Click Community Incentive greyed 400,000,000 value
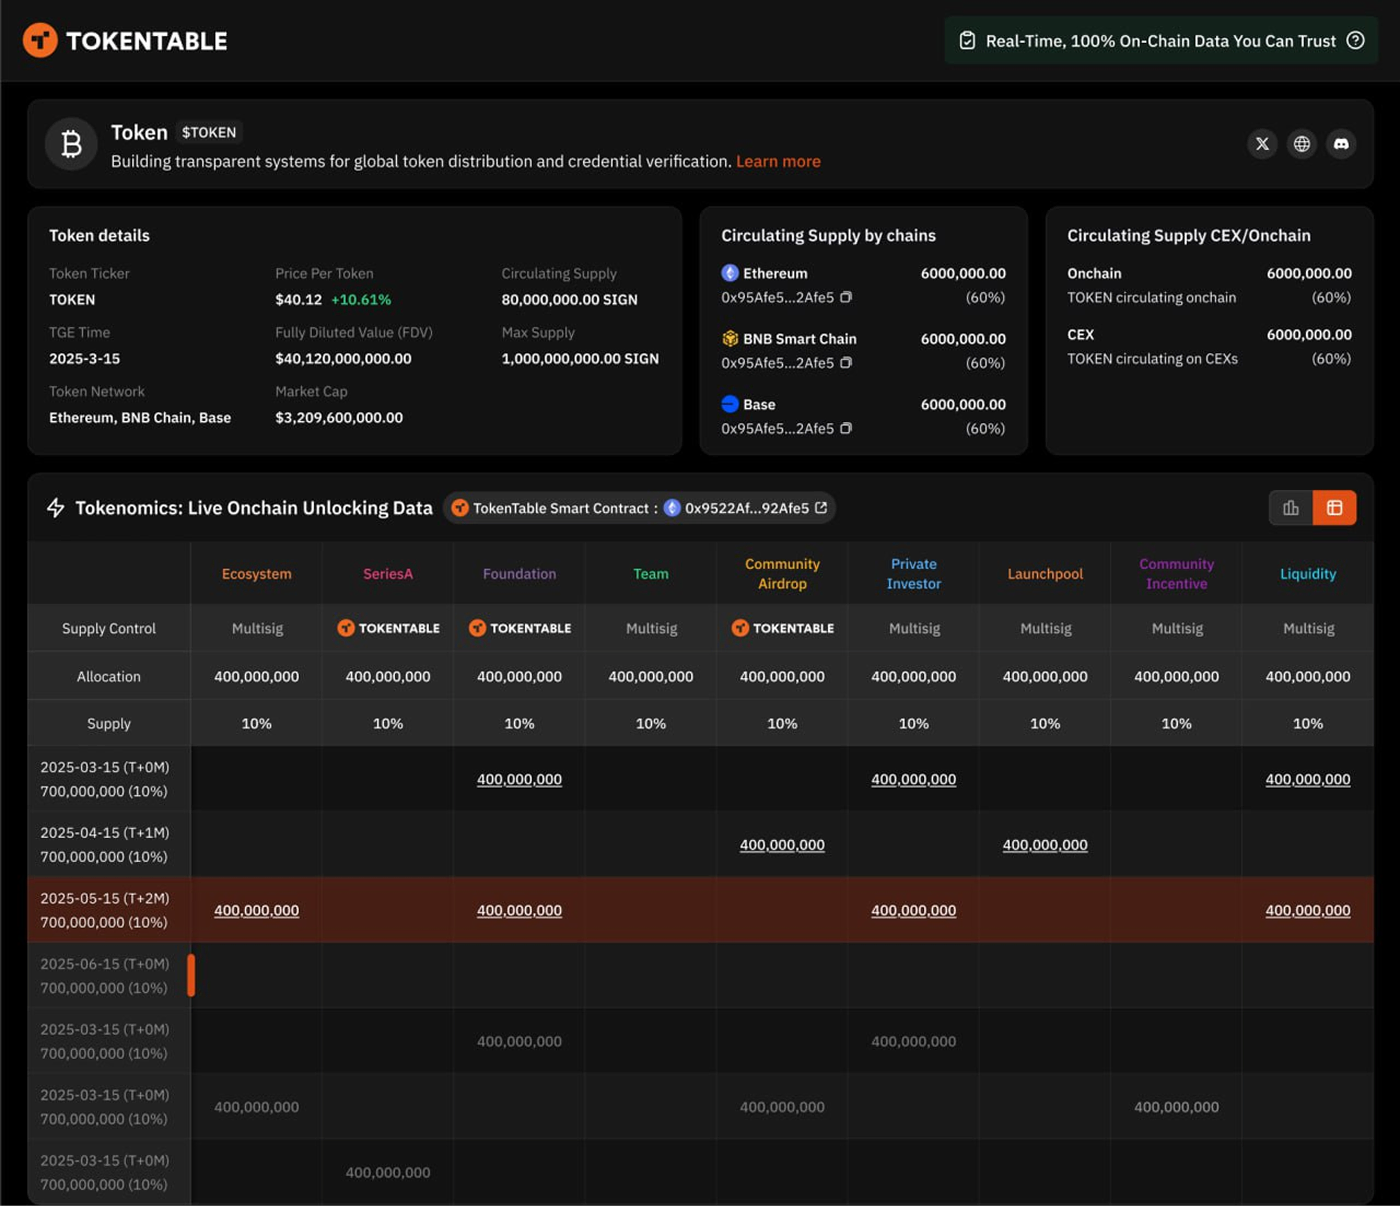This screenshot has width=1400, height=1206. click(1177, 1107)
